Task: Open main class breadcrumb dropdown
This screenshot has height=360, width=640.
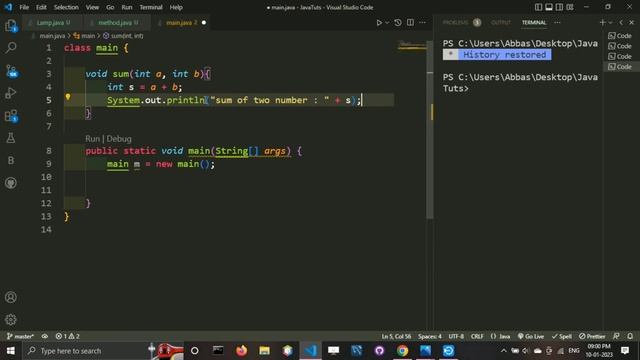Action: tap(84, 36)
